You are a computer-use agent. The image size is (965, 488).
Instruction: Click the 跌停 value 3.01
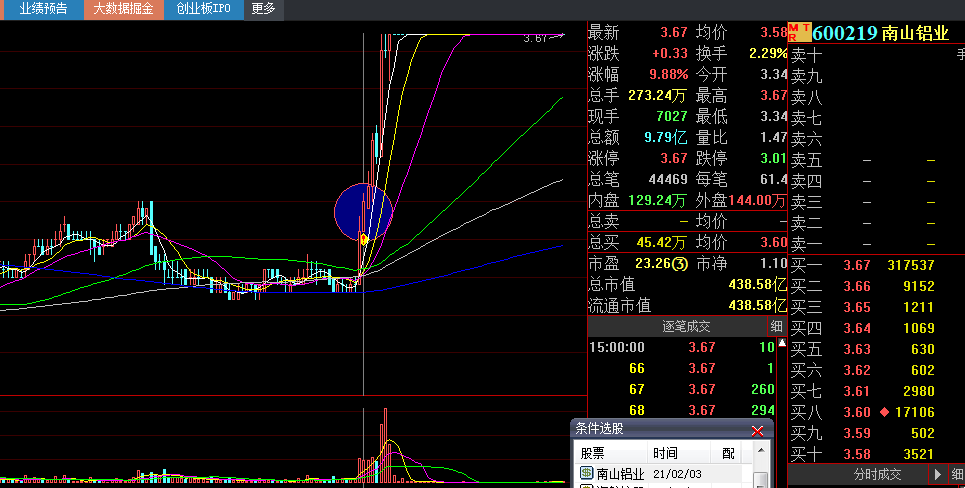point(774,158)
